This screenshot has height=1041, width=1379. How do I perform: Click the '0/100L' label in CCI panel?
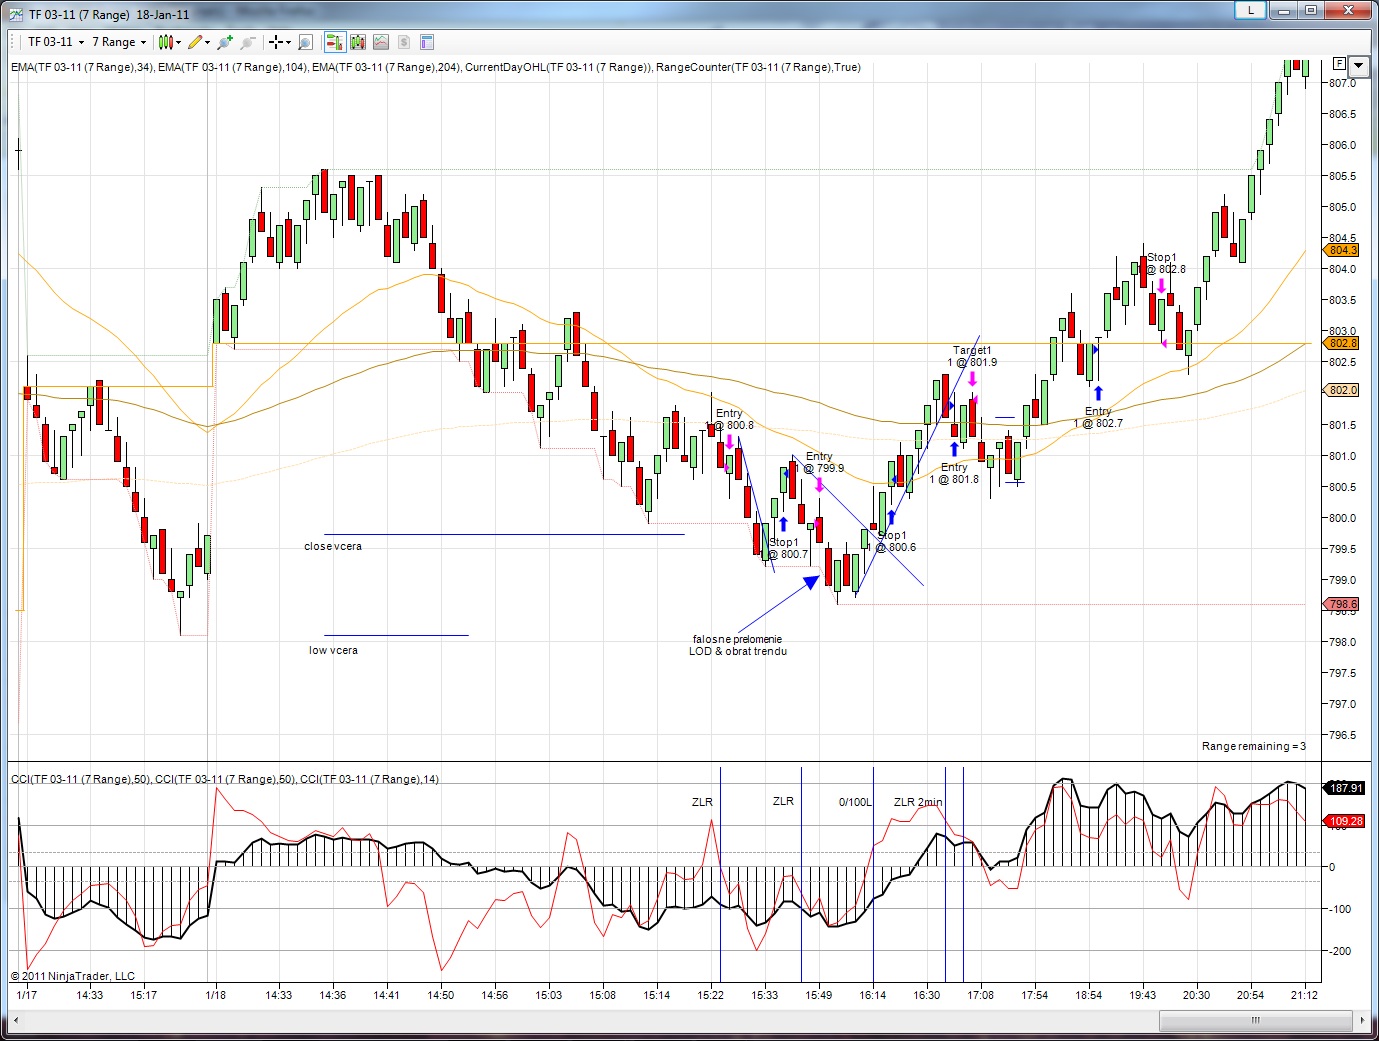[855, 802]
